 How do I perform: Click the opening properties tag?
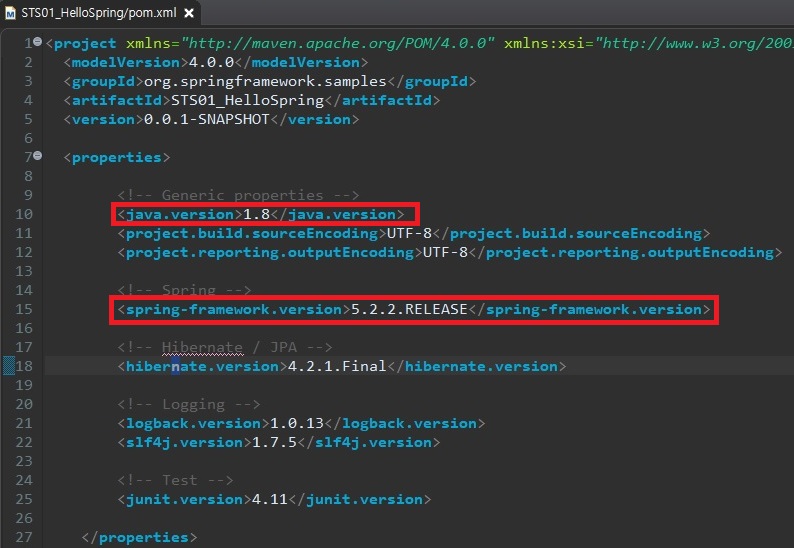pos(117,158)
